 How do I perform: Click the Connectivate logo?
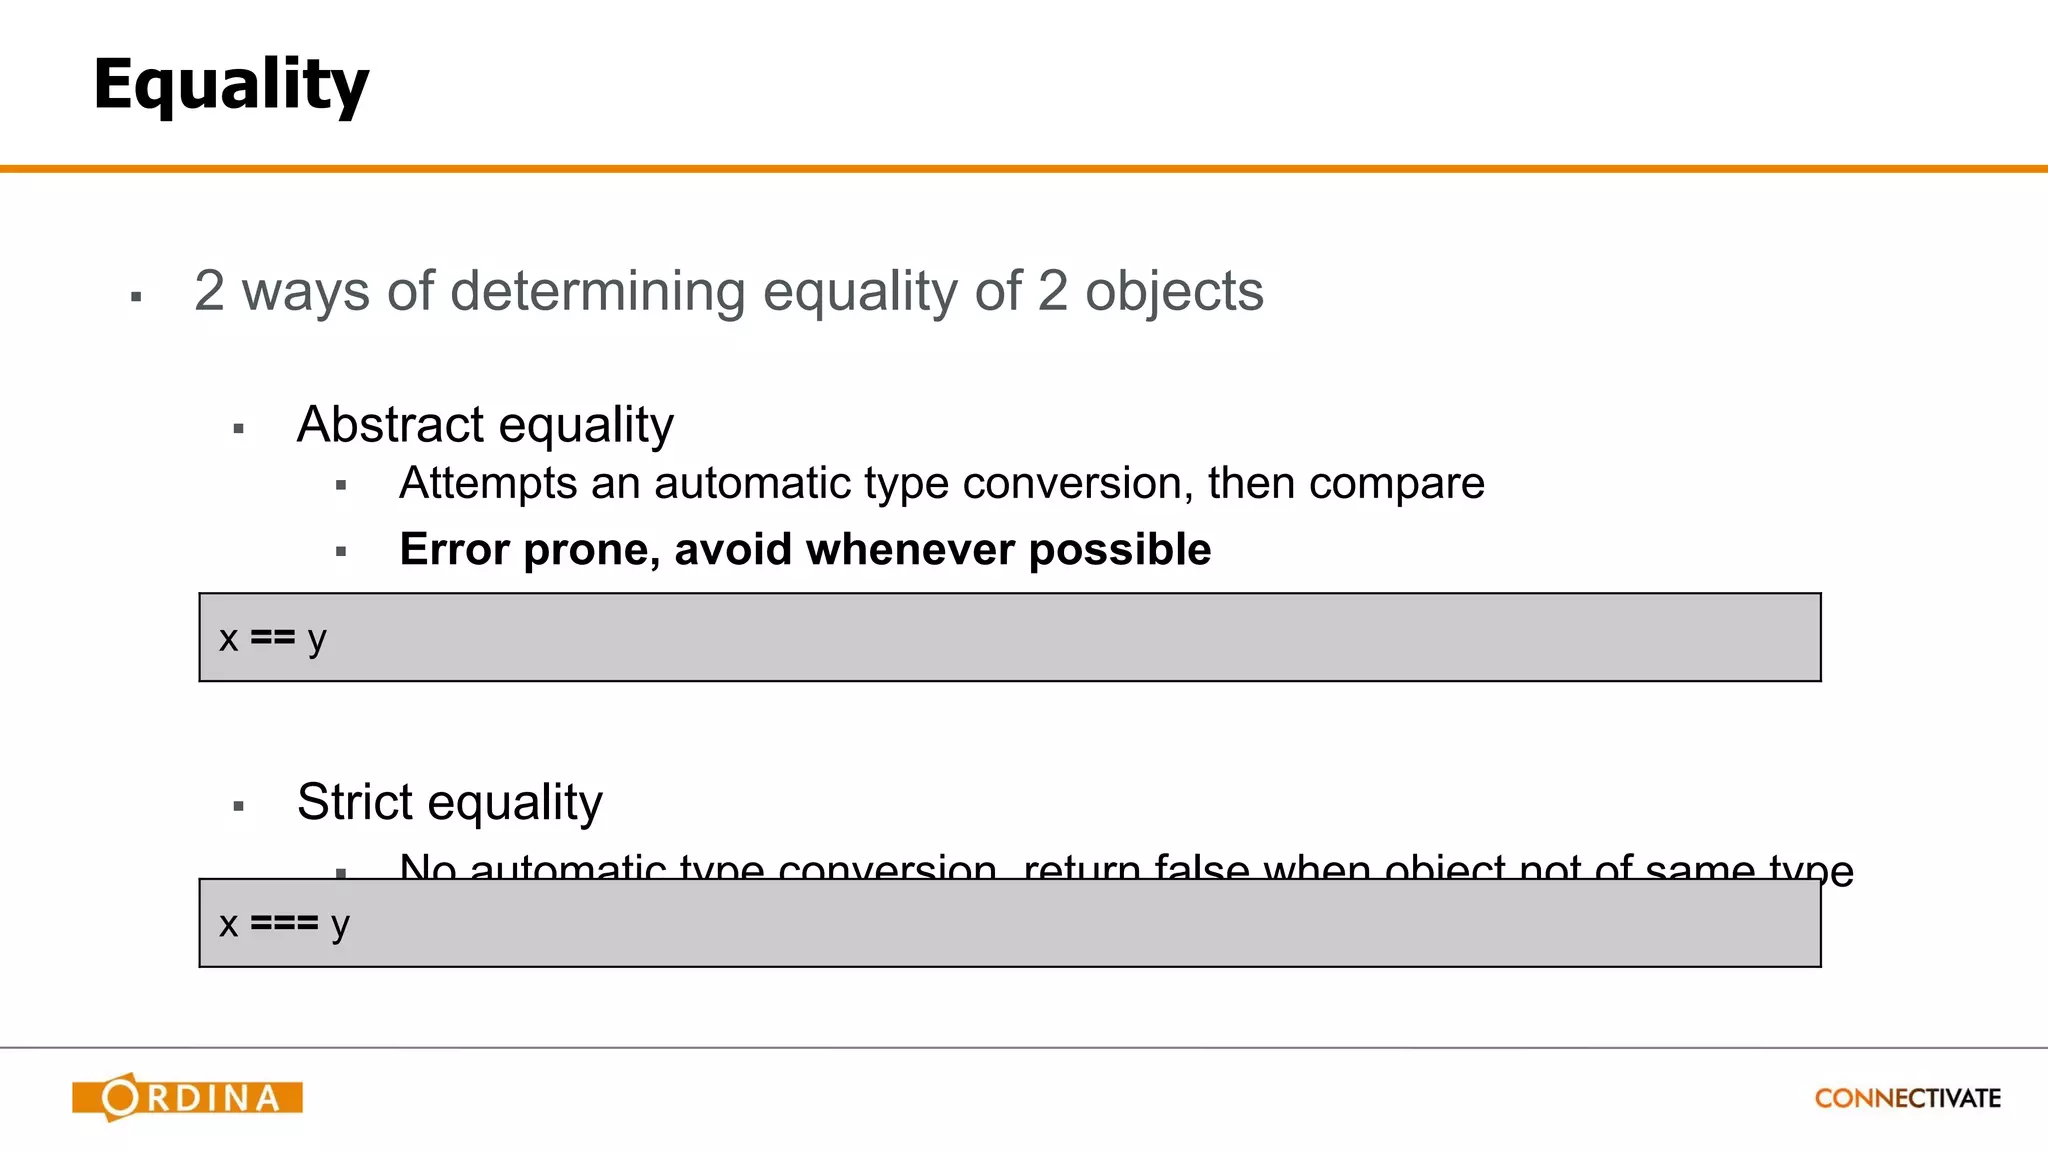(x=1907, y=1098)
